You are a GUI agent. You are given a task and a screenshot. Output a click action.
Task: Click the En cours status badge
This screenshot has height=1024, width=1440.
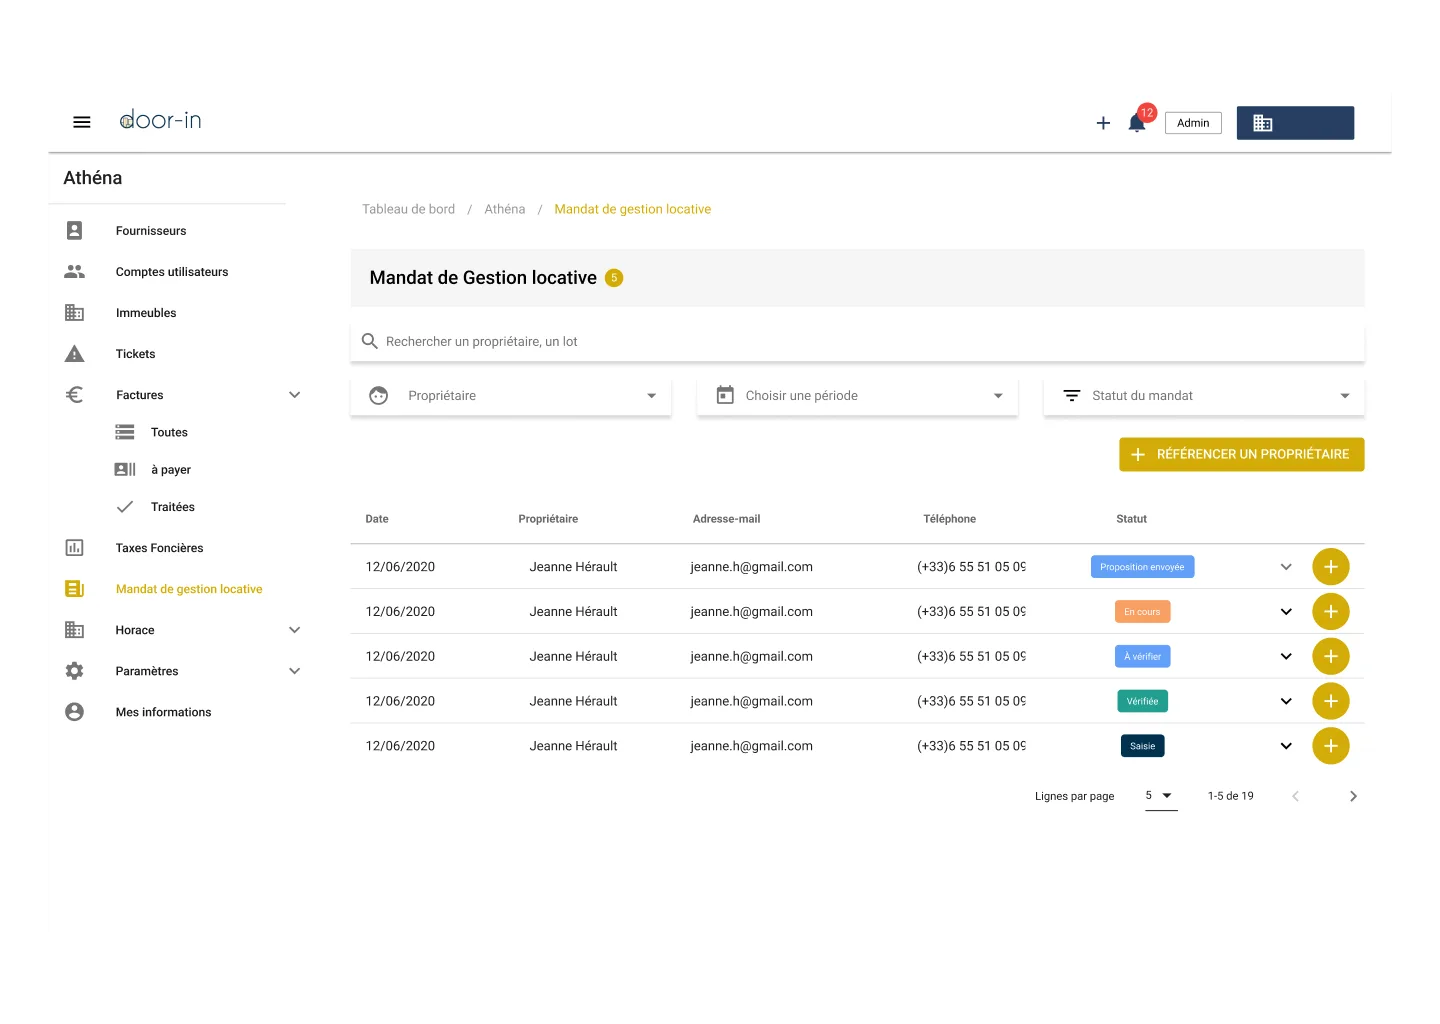point(1142,612)
